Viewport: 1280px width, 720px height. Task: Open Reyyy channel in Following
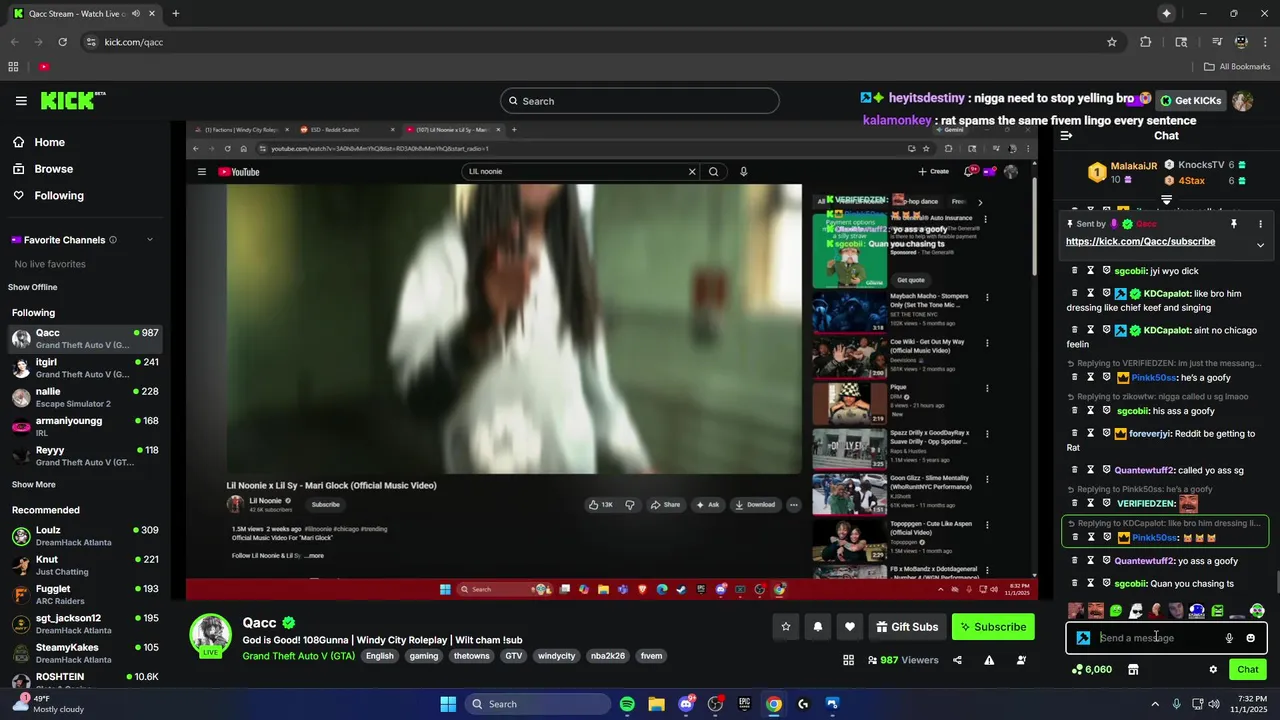coord(85,456)
